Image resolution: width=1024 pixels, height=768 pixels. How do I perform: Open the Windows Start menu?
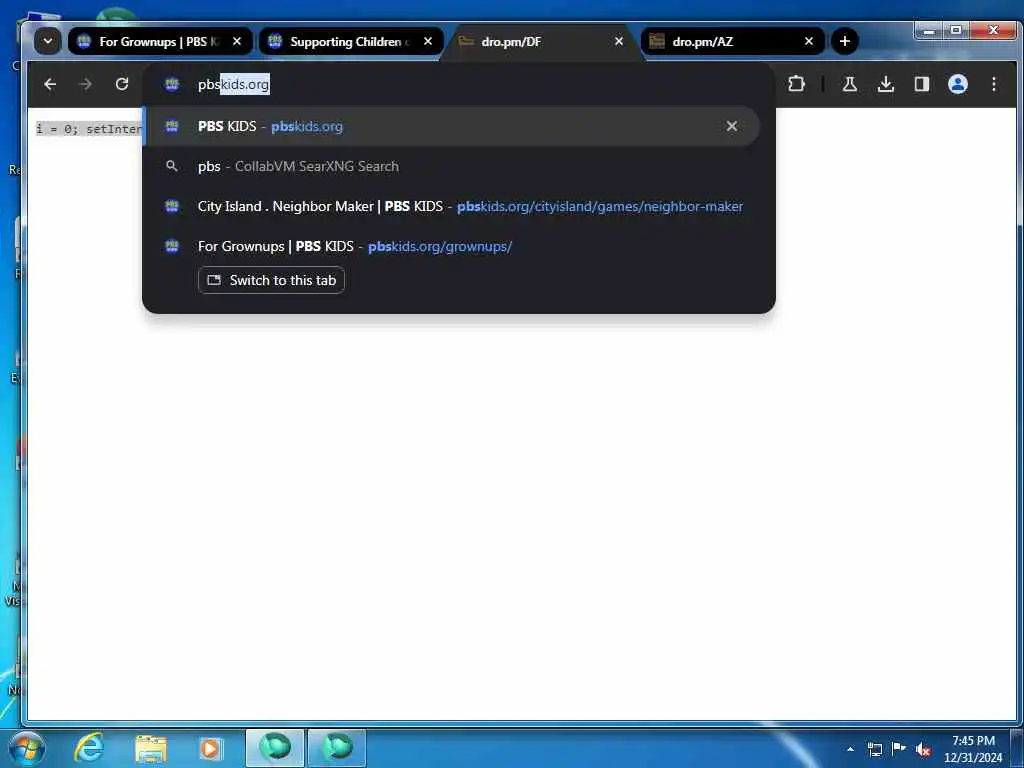pos(26,748)
